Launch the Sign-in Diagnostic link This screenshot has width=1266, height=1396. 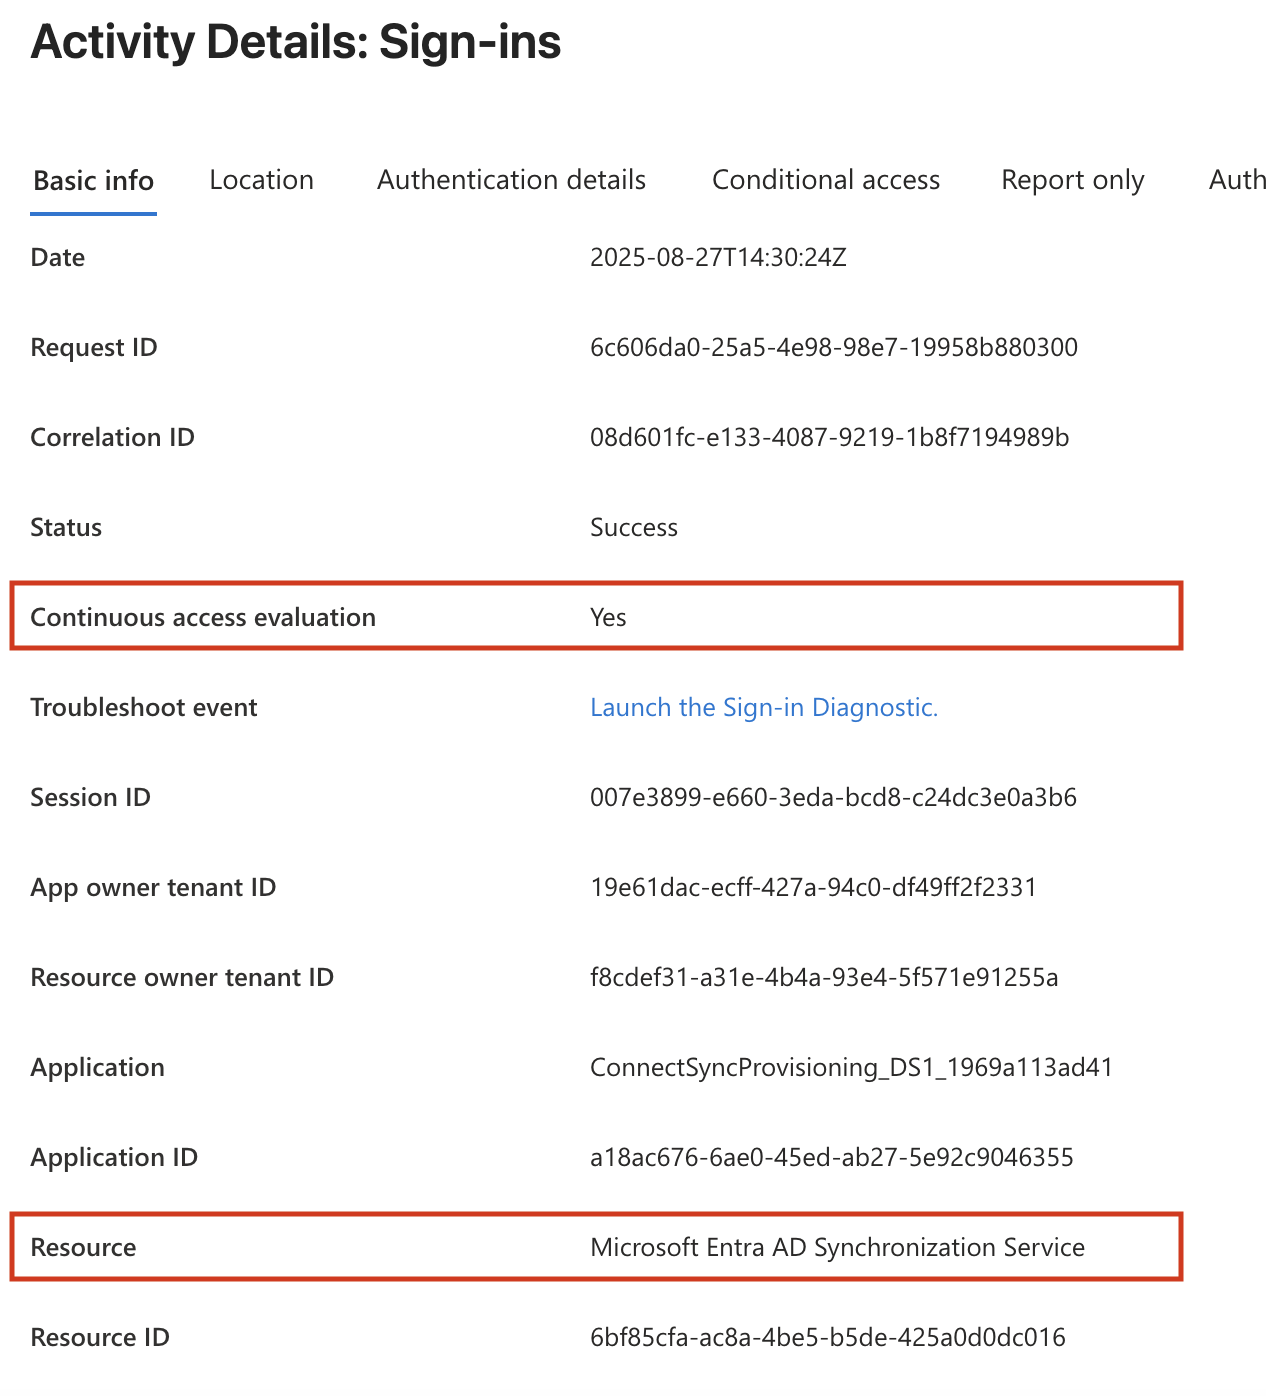764,708
